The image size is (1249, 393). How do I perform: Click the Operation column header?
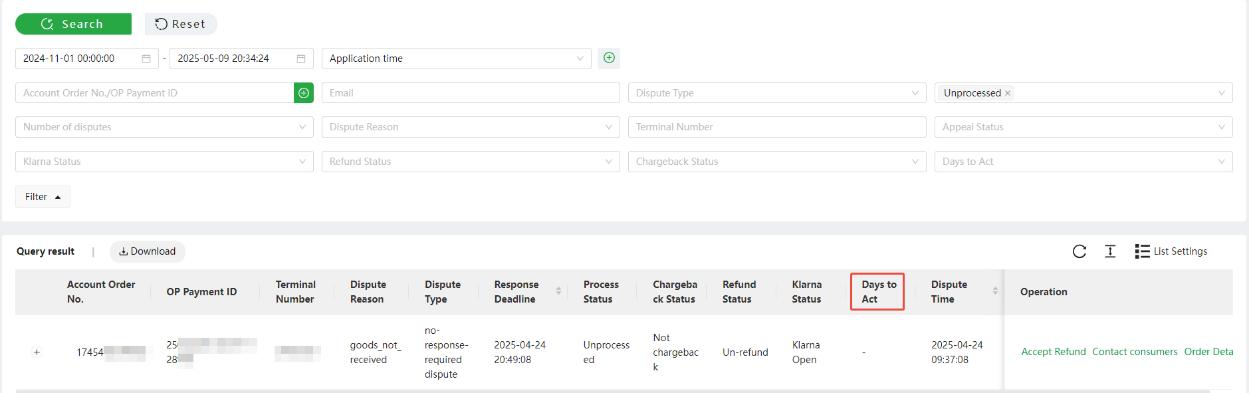(x=1044, y=291)
